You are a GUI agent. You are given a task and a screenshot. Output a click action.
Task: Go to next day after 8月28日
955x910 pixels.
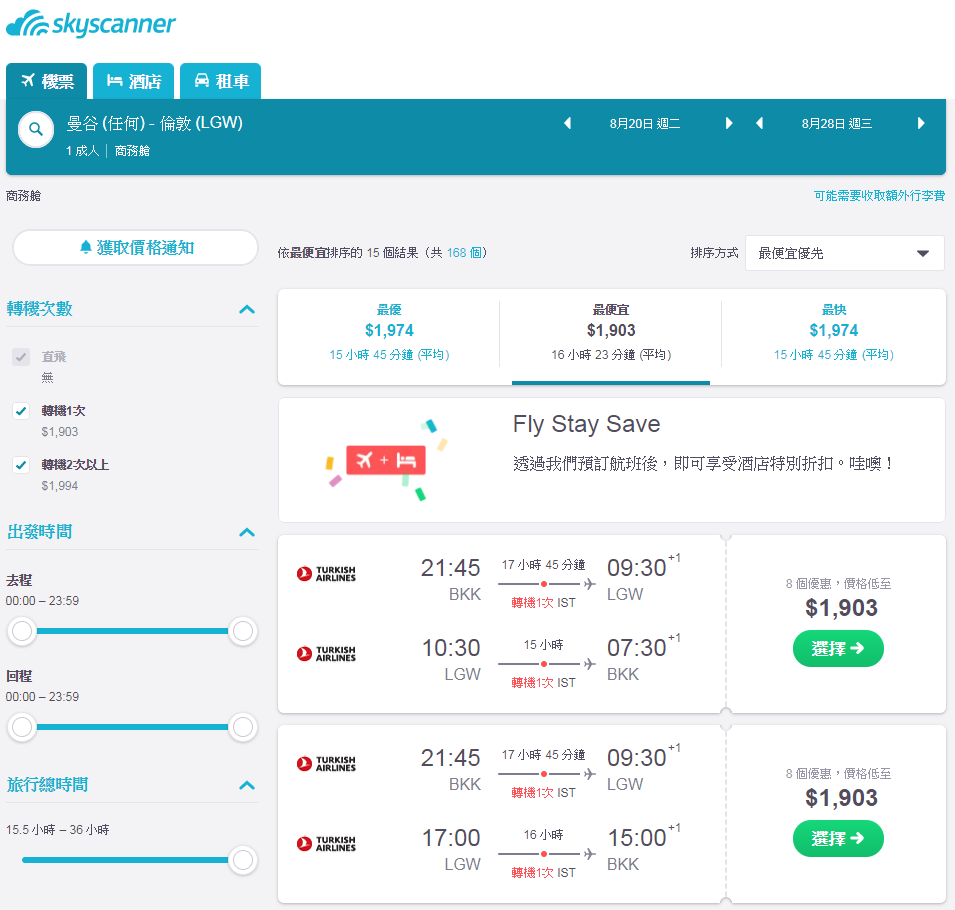pos(921,123)
